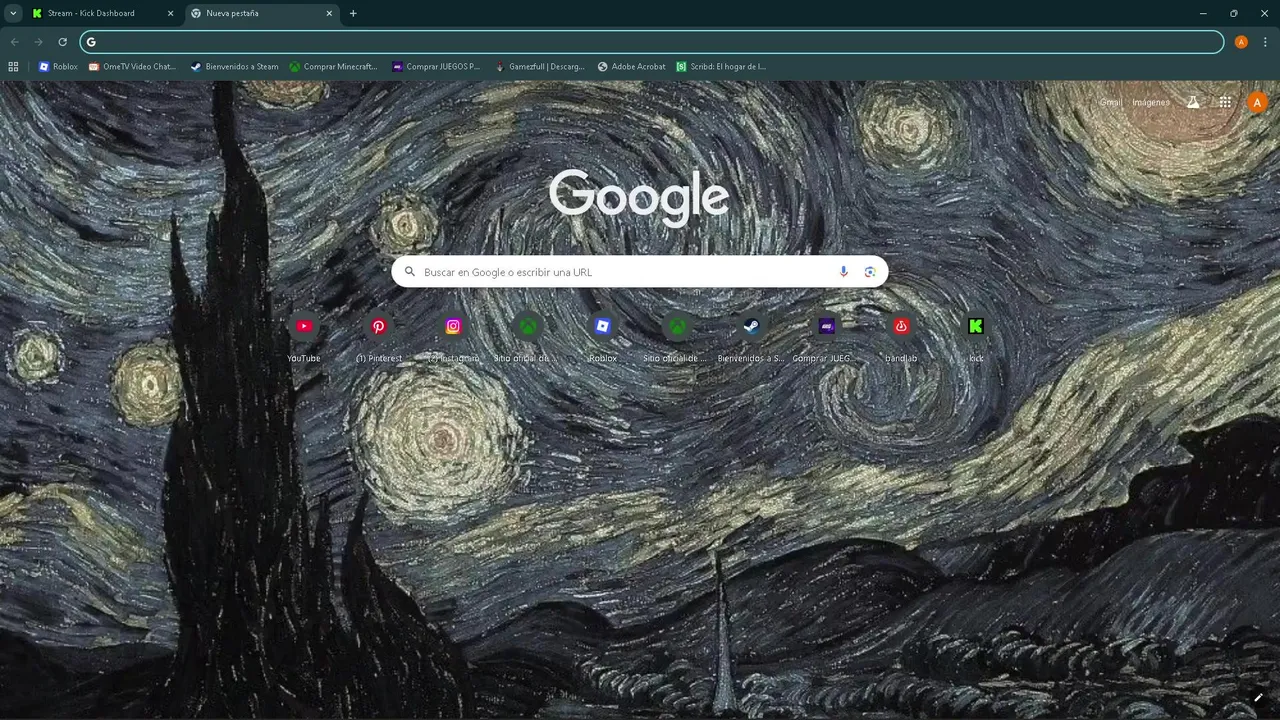Expand the tab search dropdown arrow

click(13, 13)
